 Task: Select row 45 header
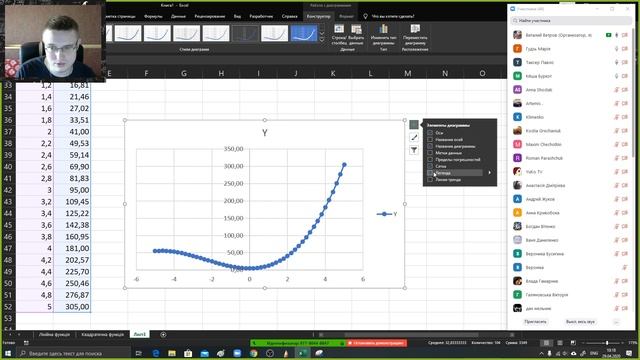click(8, 225)
